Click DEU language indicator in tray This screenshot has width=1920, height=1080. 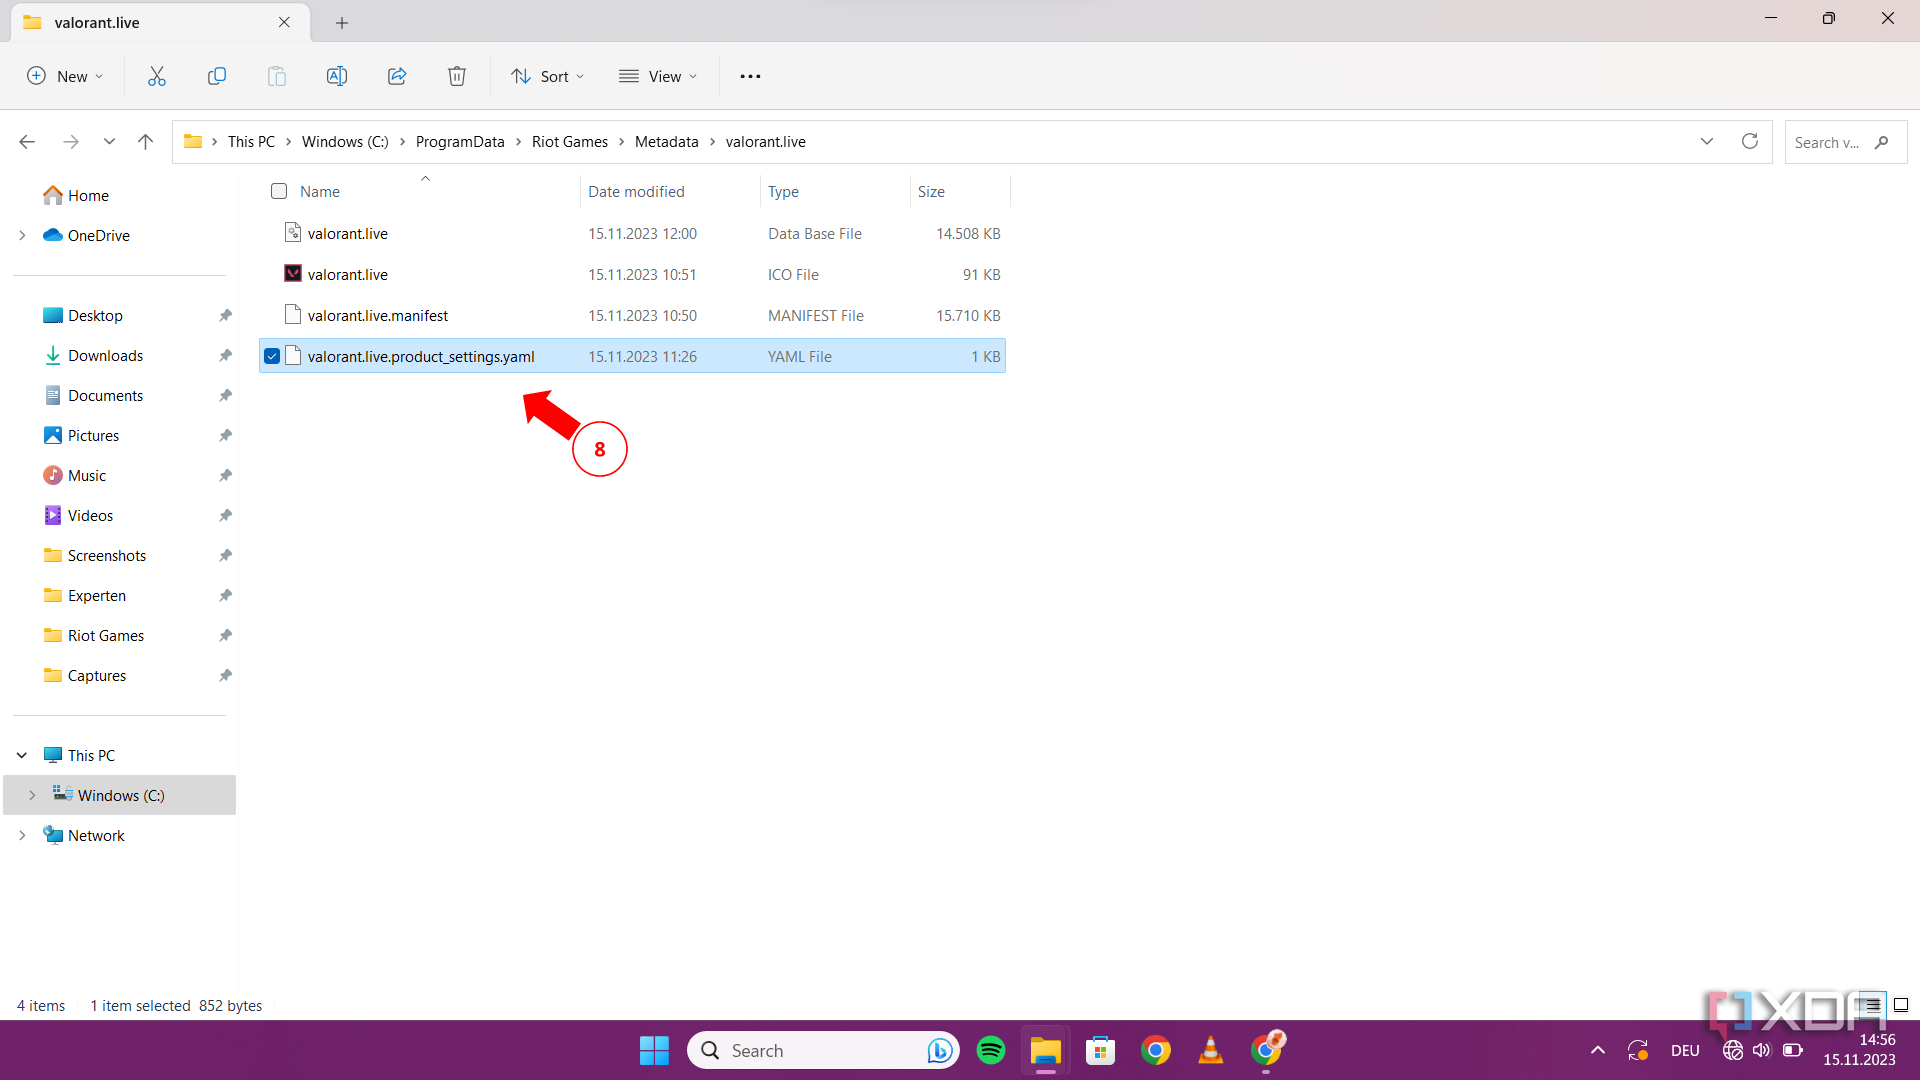tap(1685, 1050)
